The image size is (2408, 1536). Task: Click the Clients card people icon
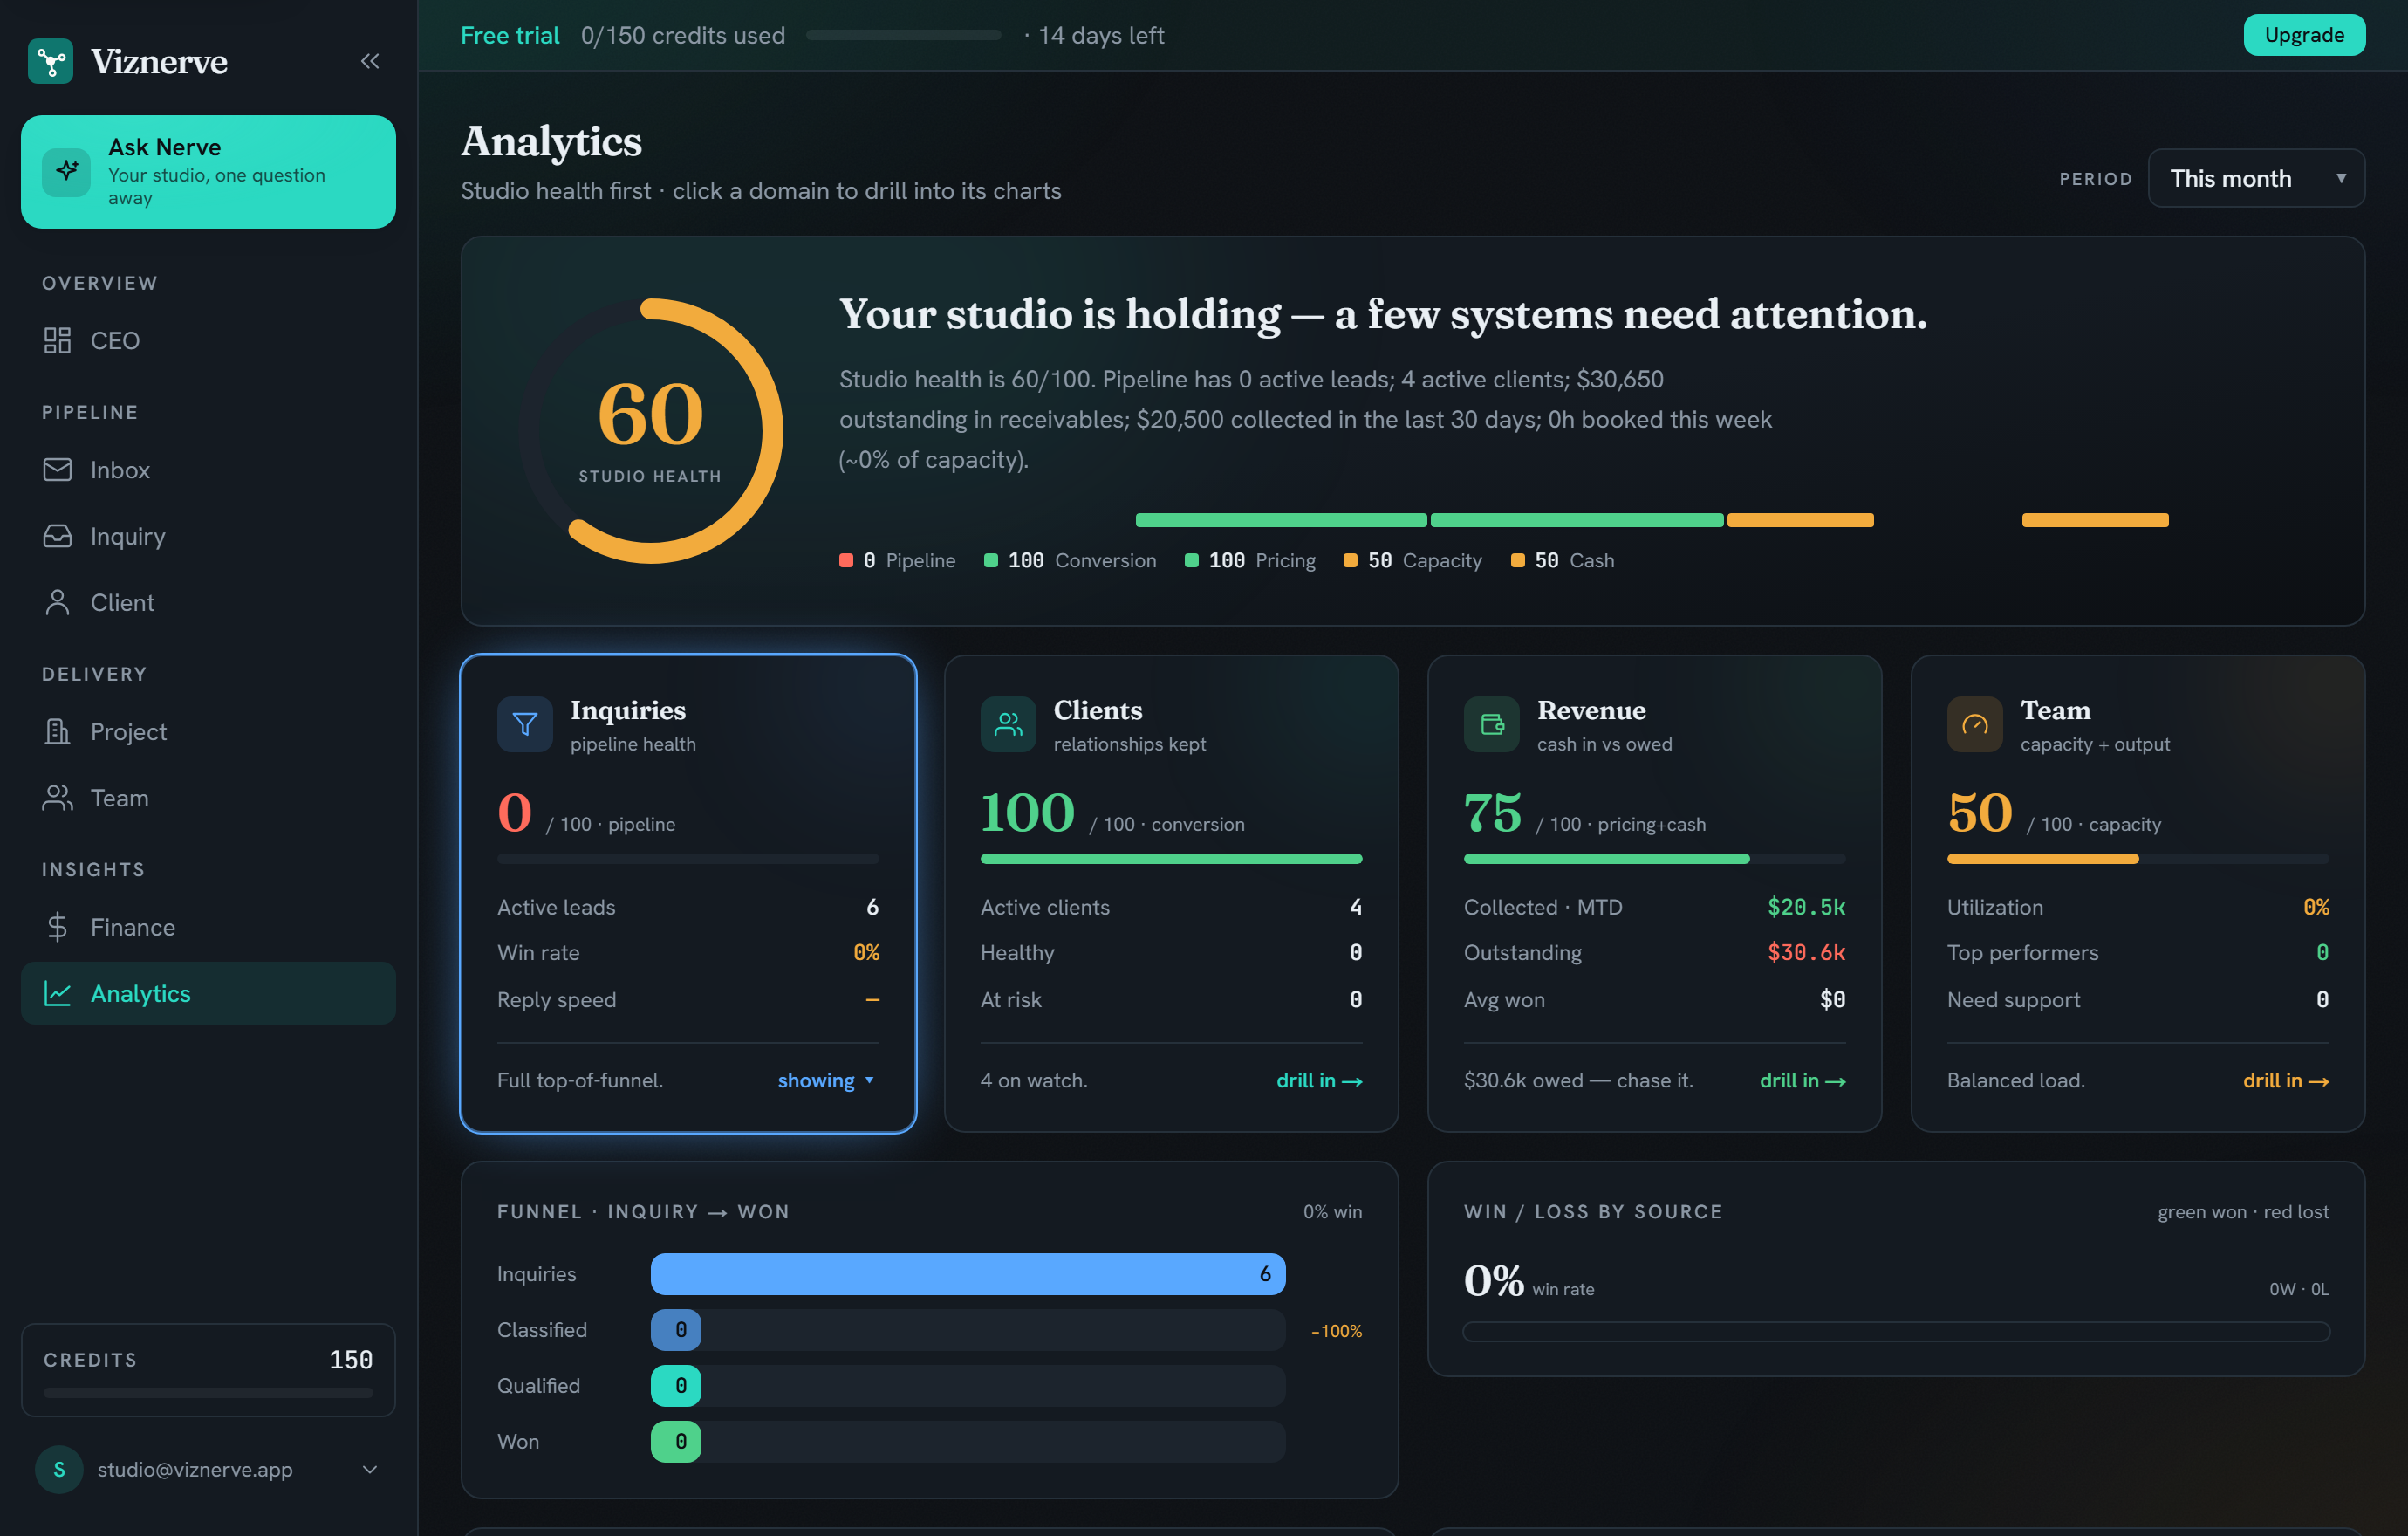tap(1008, 724)
